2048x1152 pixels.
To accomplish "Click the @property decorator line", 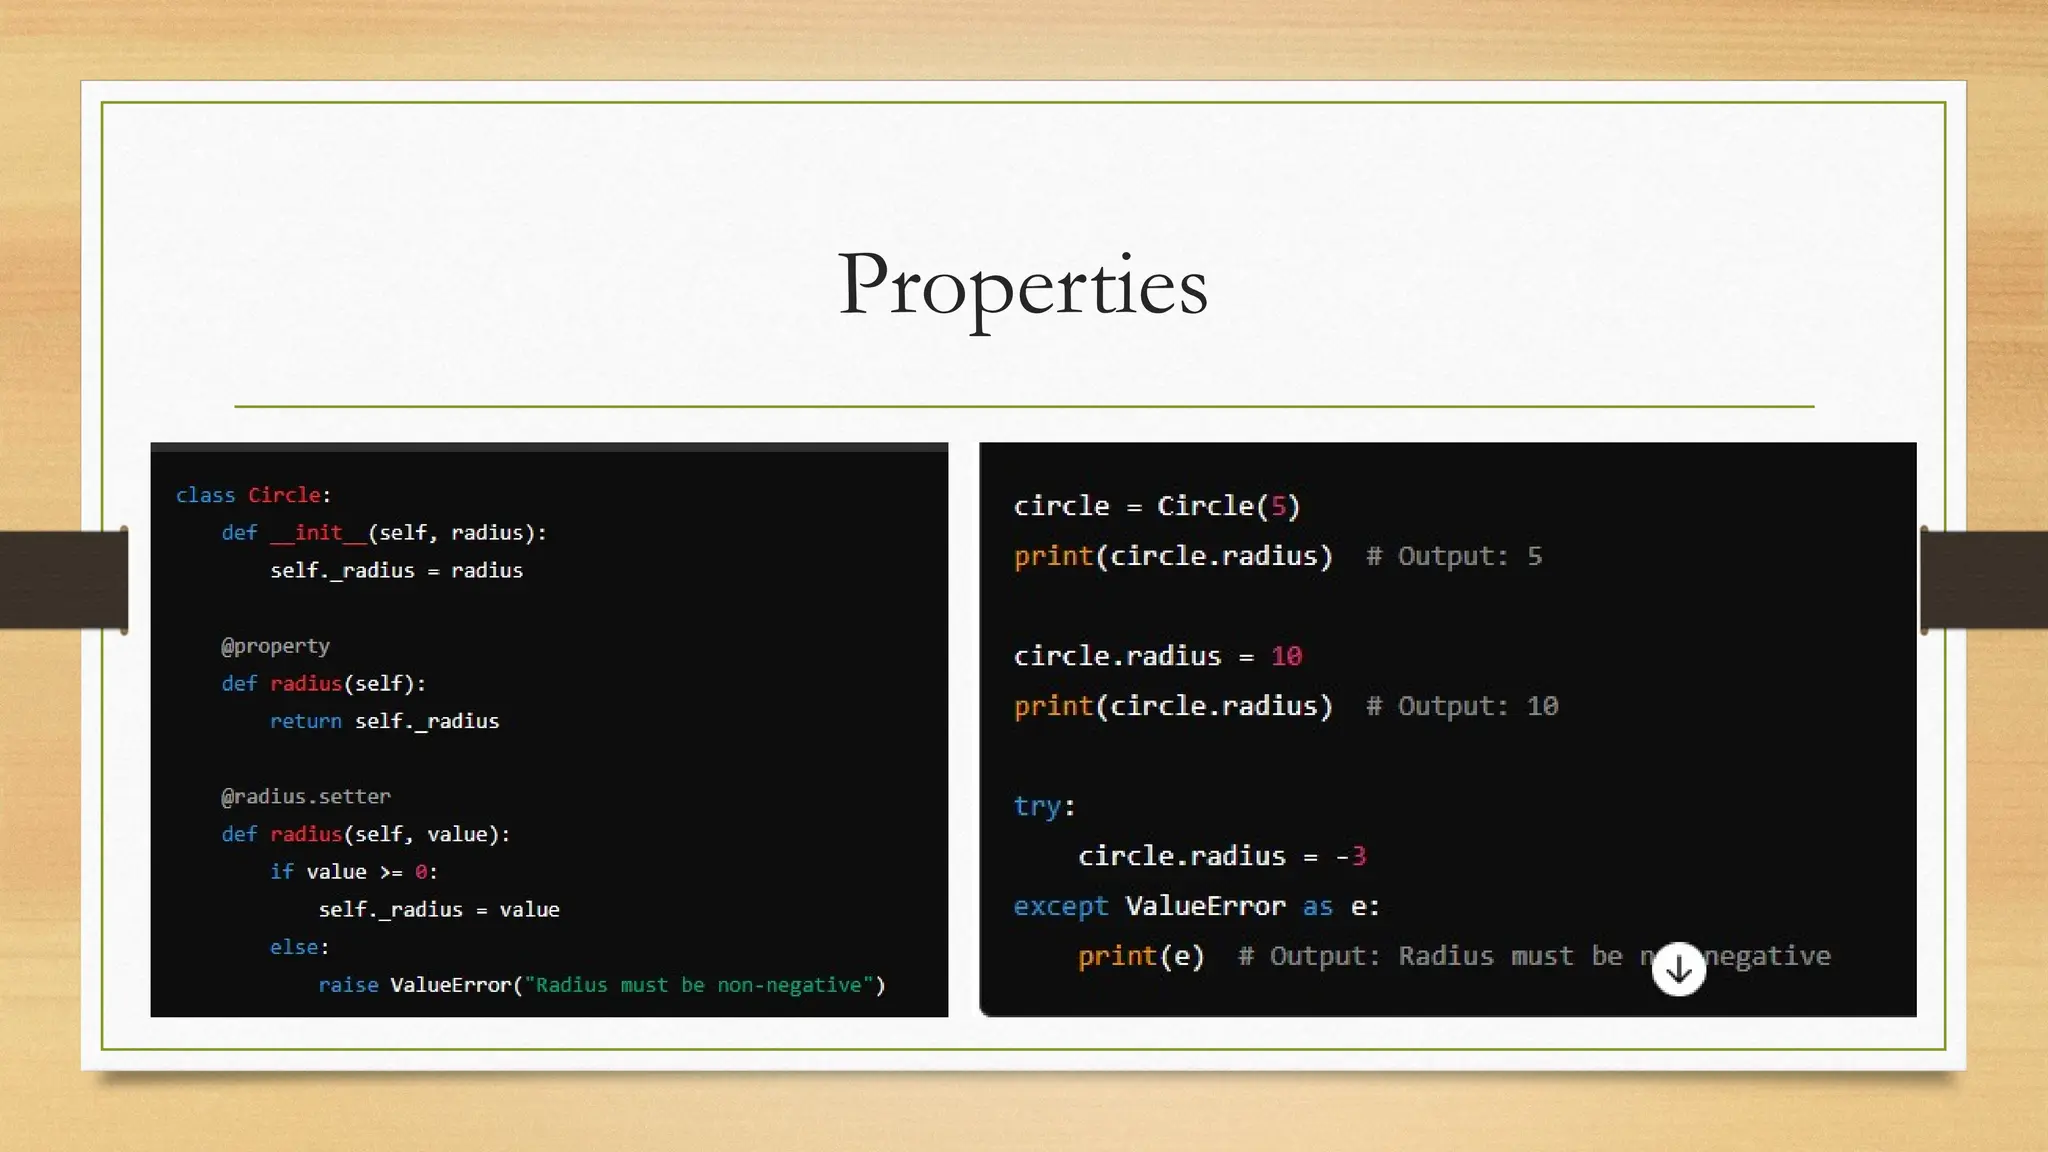I will [x=275, y=646].
